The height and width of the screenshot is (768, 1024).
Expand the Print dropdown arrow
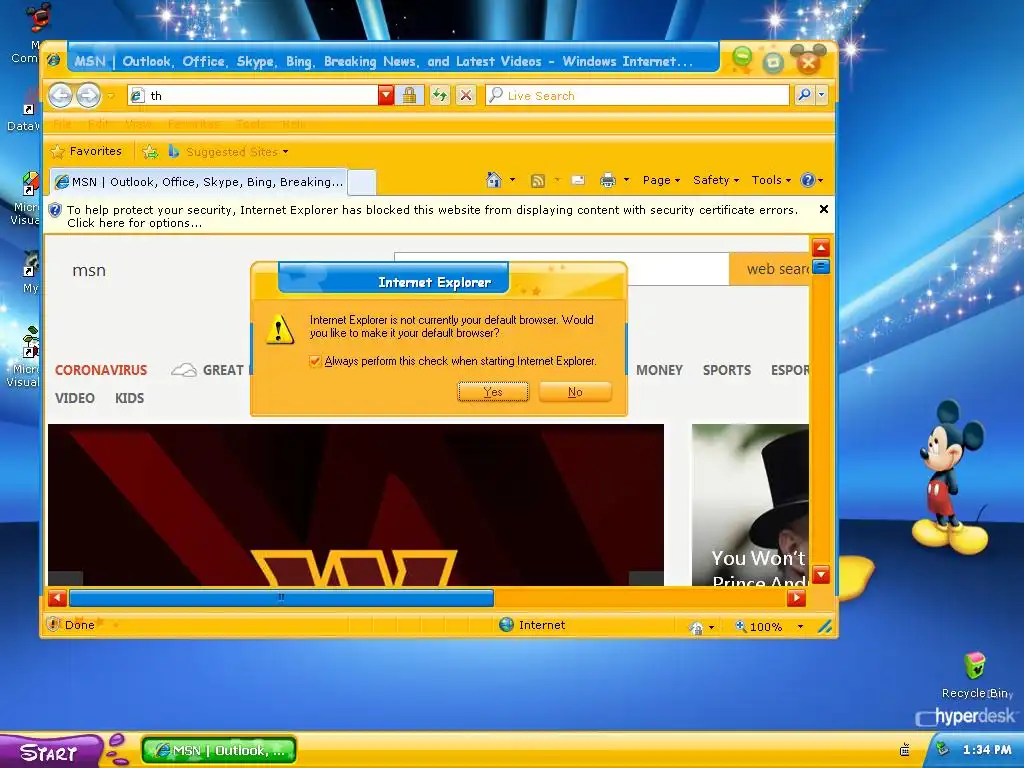[x=626, y=180]
